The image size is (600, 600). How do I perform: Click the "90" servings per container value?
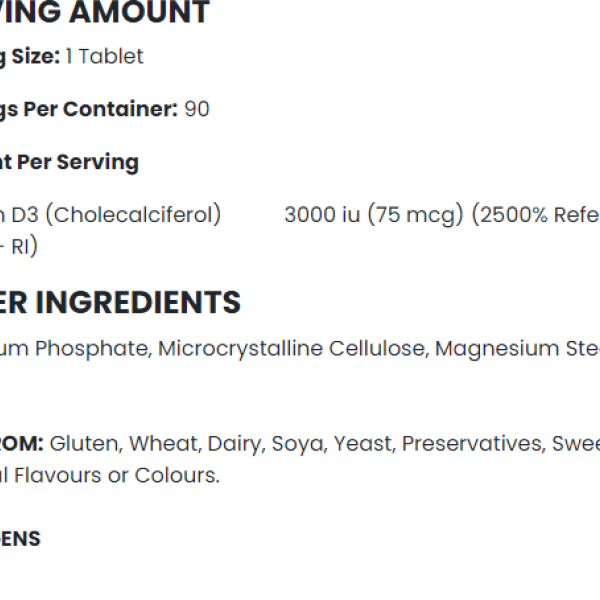click(197, 109)
